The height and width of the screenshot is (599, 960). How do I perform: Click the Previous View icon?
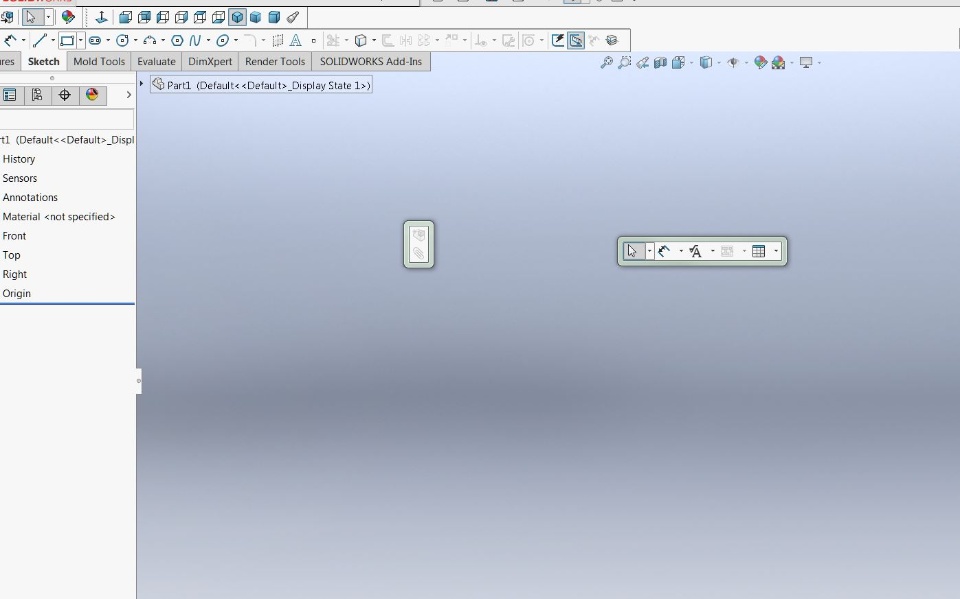click(642, 62)
